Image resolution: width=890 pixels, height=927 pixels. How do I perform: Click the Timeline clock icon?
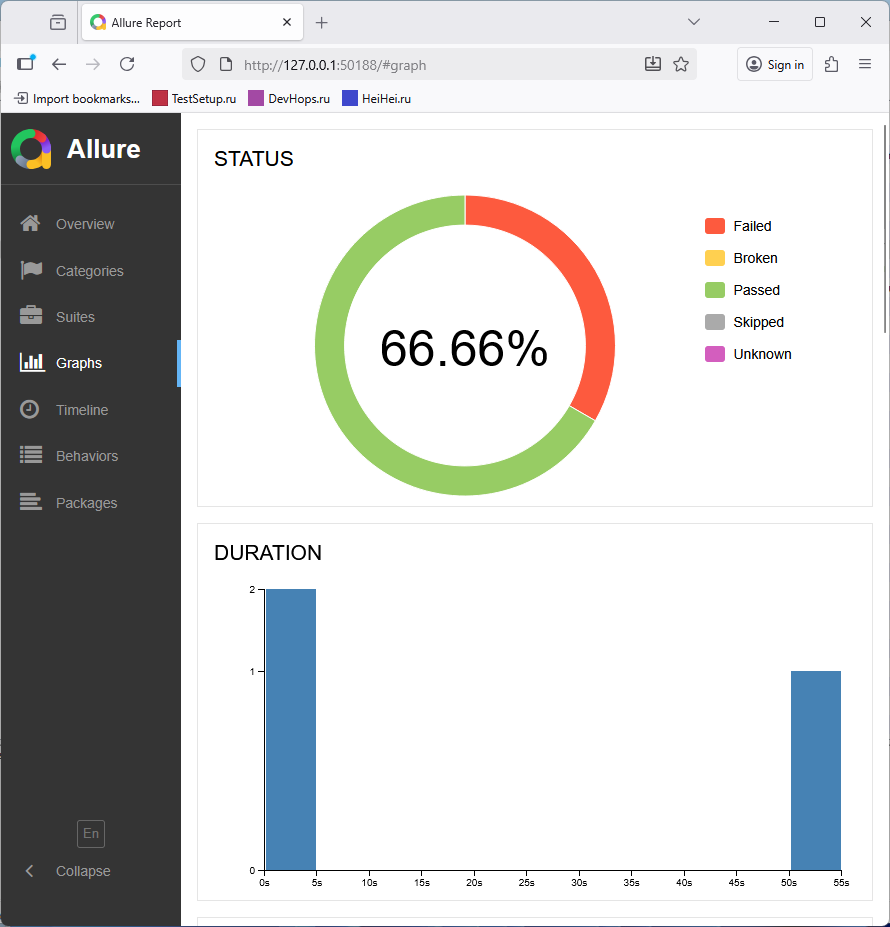coord(30,409)
